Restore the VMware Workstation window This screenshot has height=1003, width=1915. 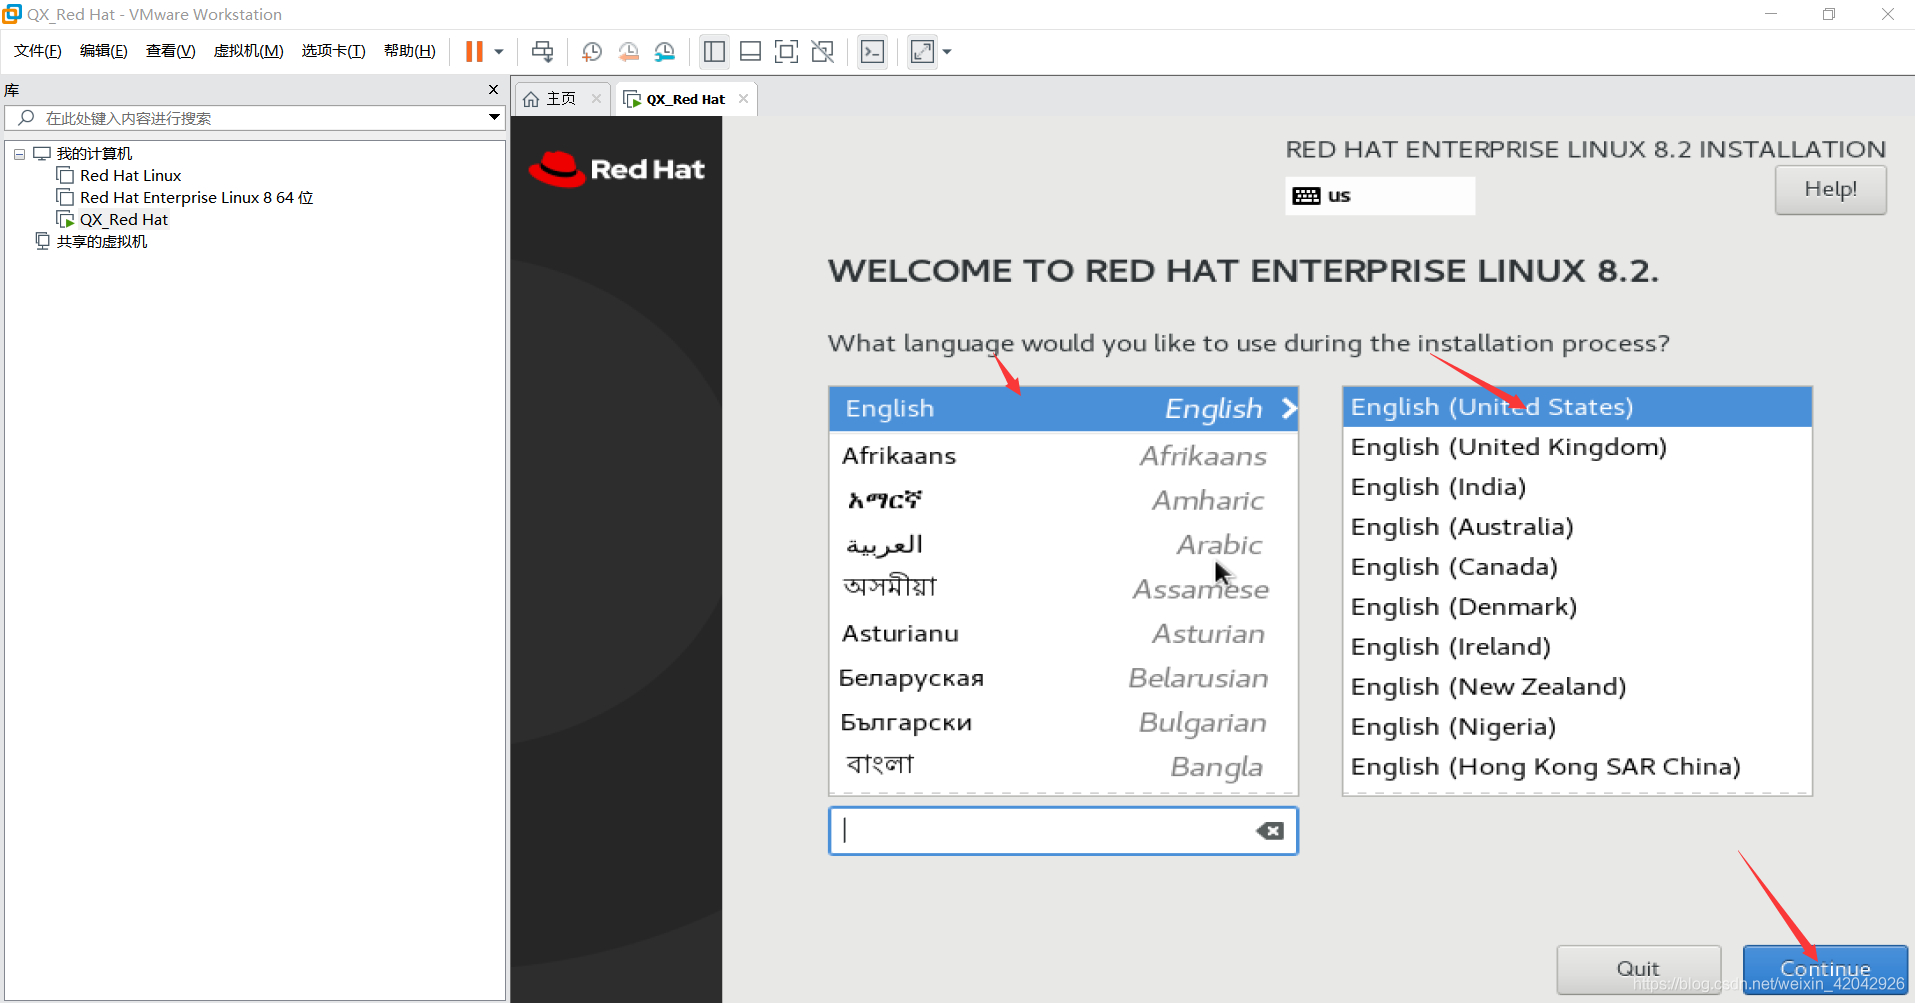[x=1829, y=14]
